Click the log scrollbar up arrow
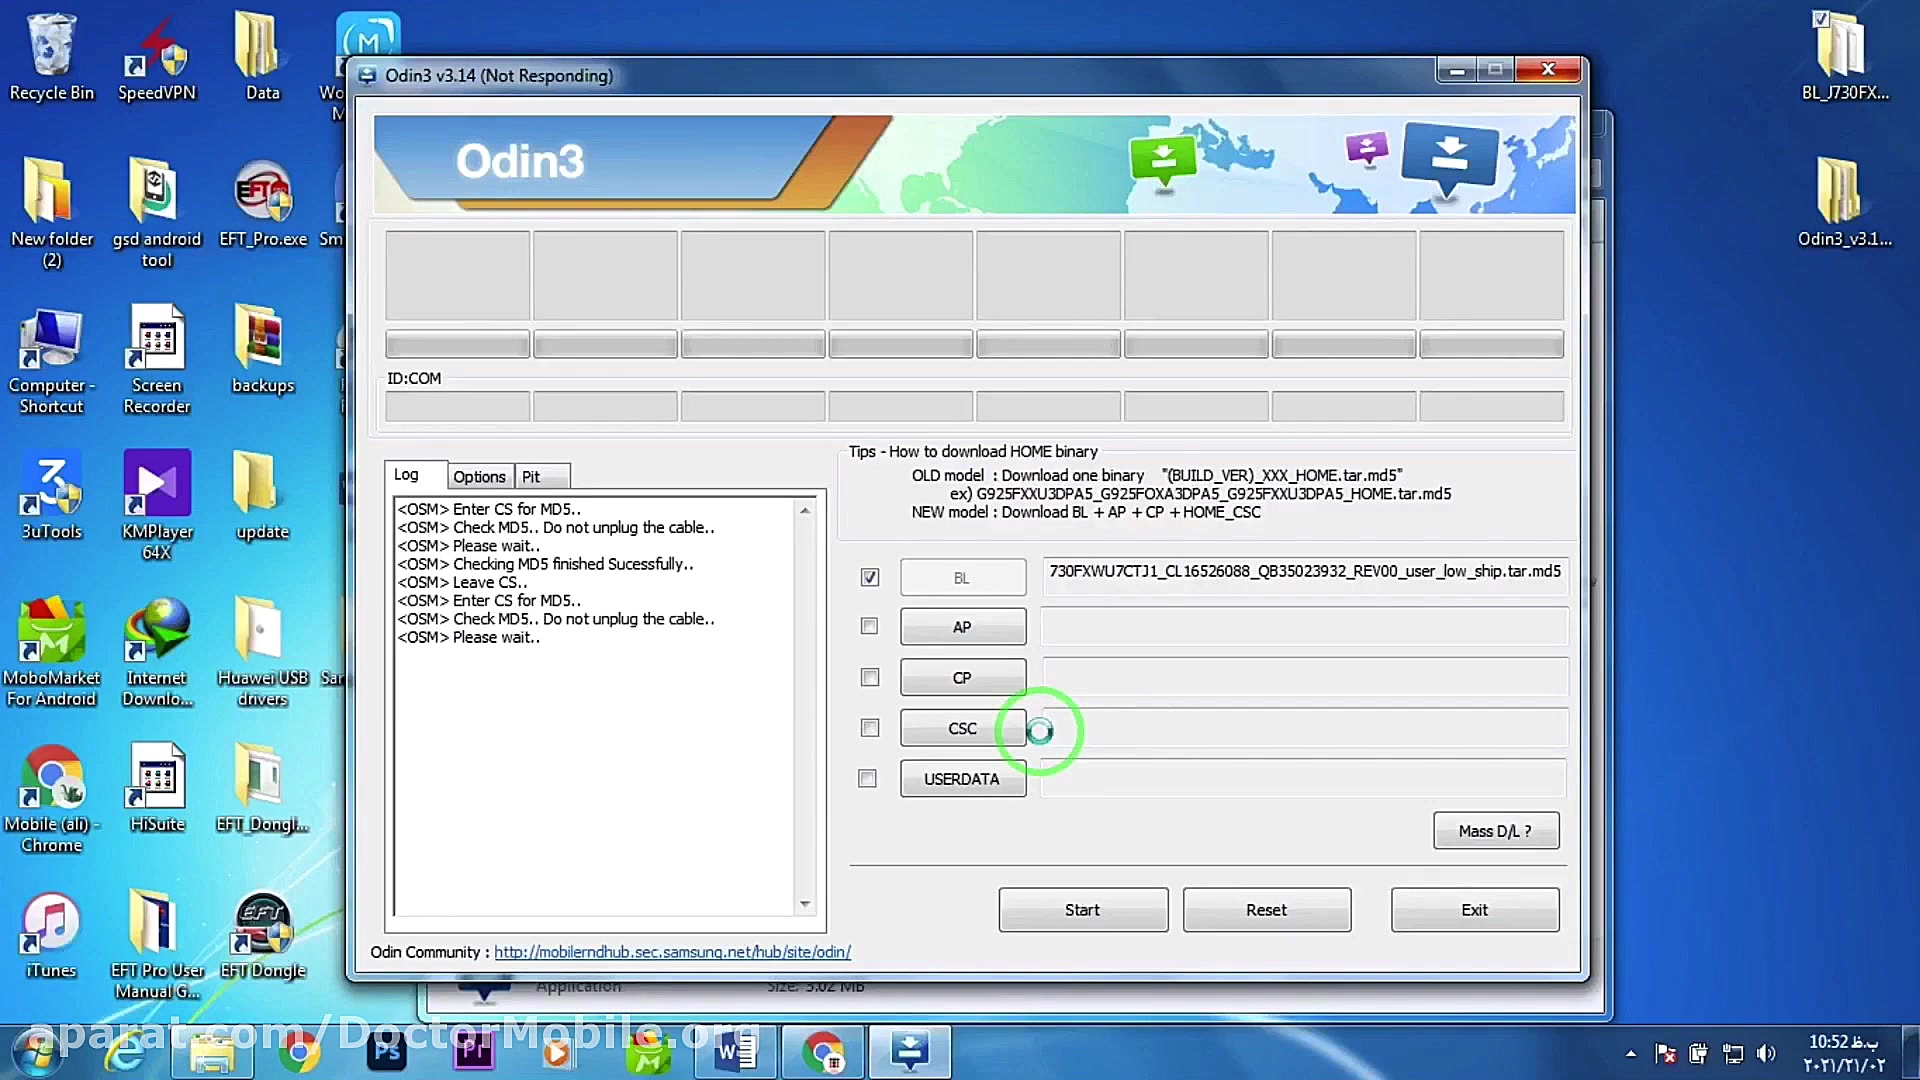 805,510
